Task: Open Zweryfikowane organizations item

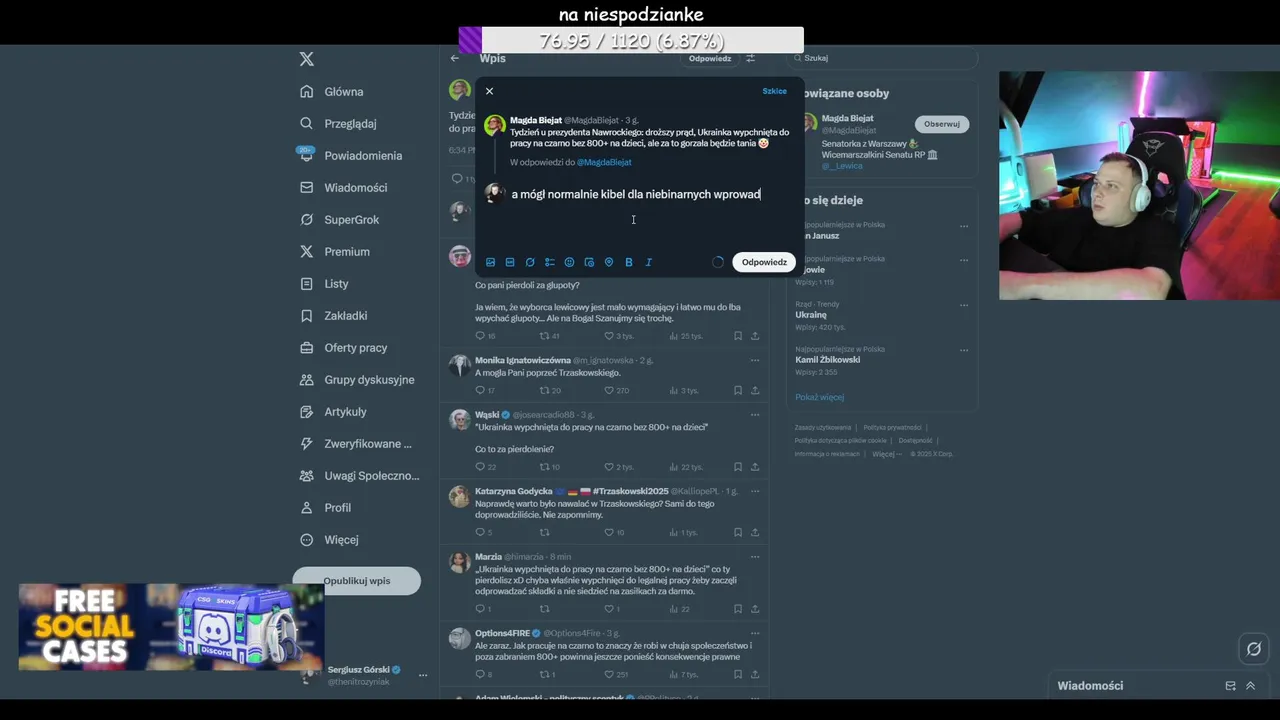Action: coord(356,443)
